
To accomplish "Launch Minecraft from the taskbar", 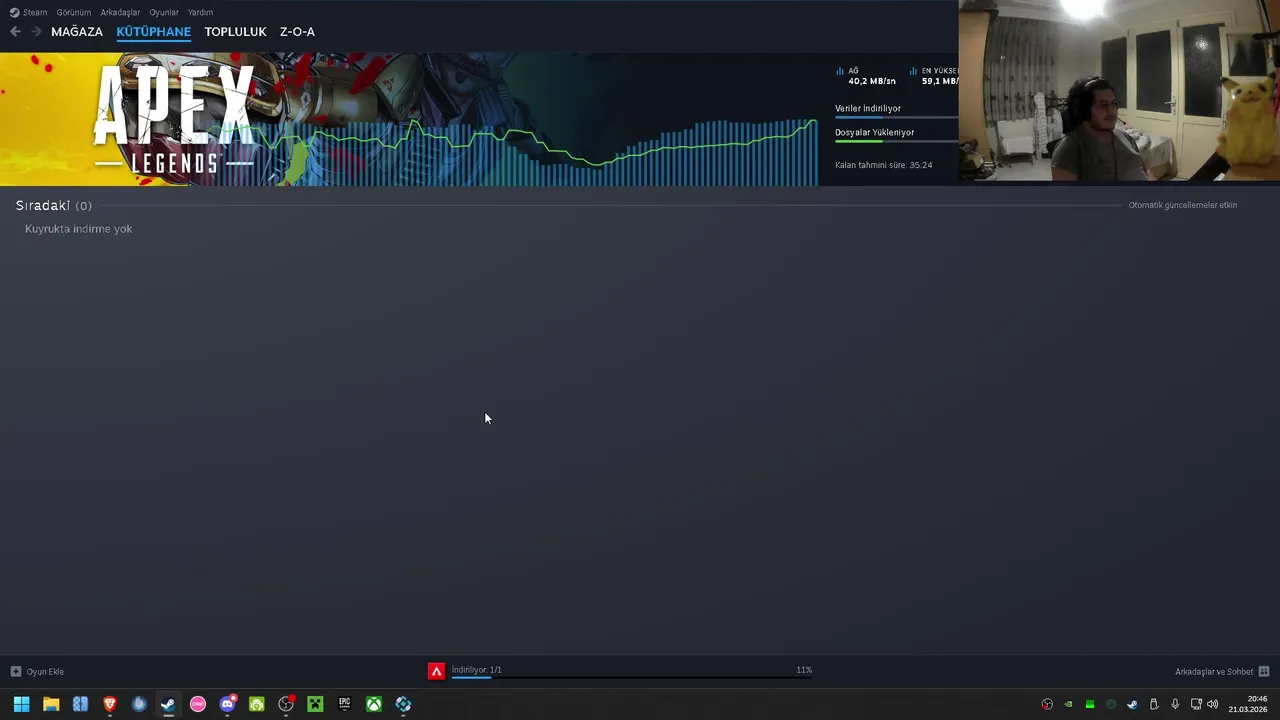I will (x=315, y=704).
